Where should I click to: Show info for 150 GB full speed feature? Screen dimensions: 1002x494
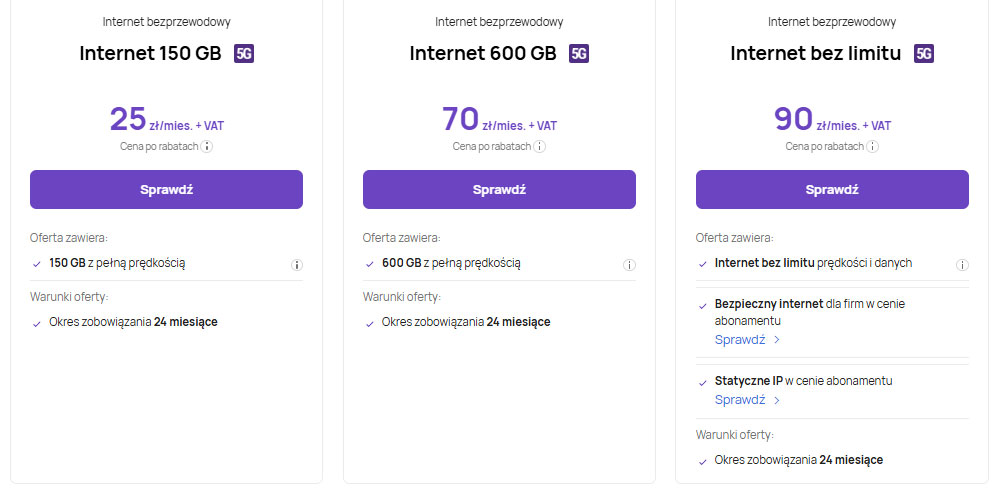[x=296, y=265]
